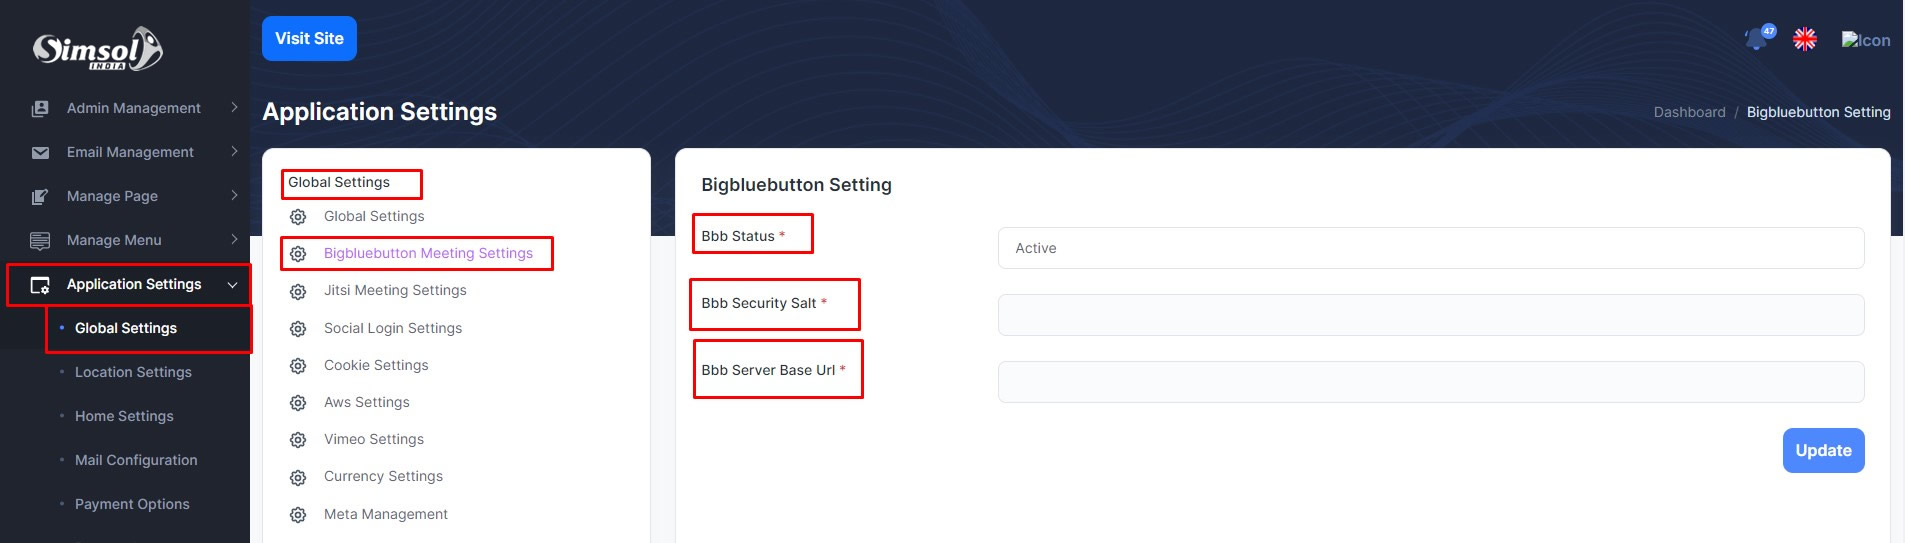Expand the Admin Management submenu chevron
This screenshot has width=1905, height=543.
(234, 107)
